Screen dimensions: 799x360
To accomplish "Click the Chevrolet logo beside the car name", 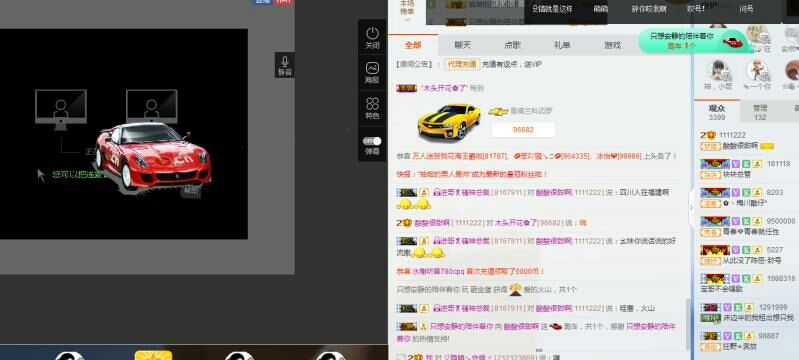I will (x=497, y=111).
